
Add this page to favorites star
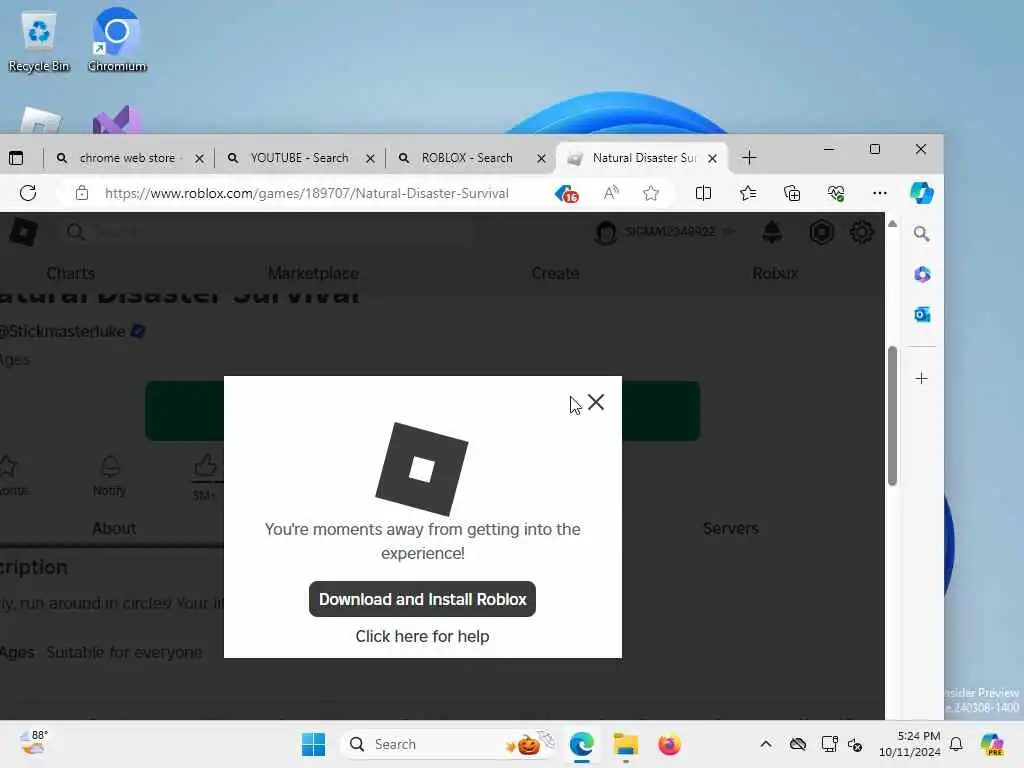[x=650, y=193]
